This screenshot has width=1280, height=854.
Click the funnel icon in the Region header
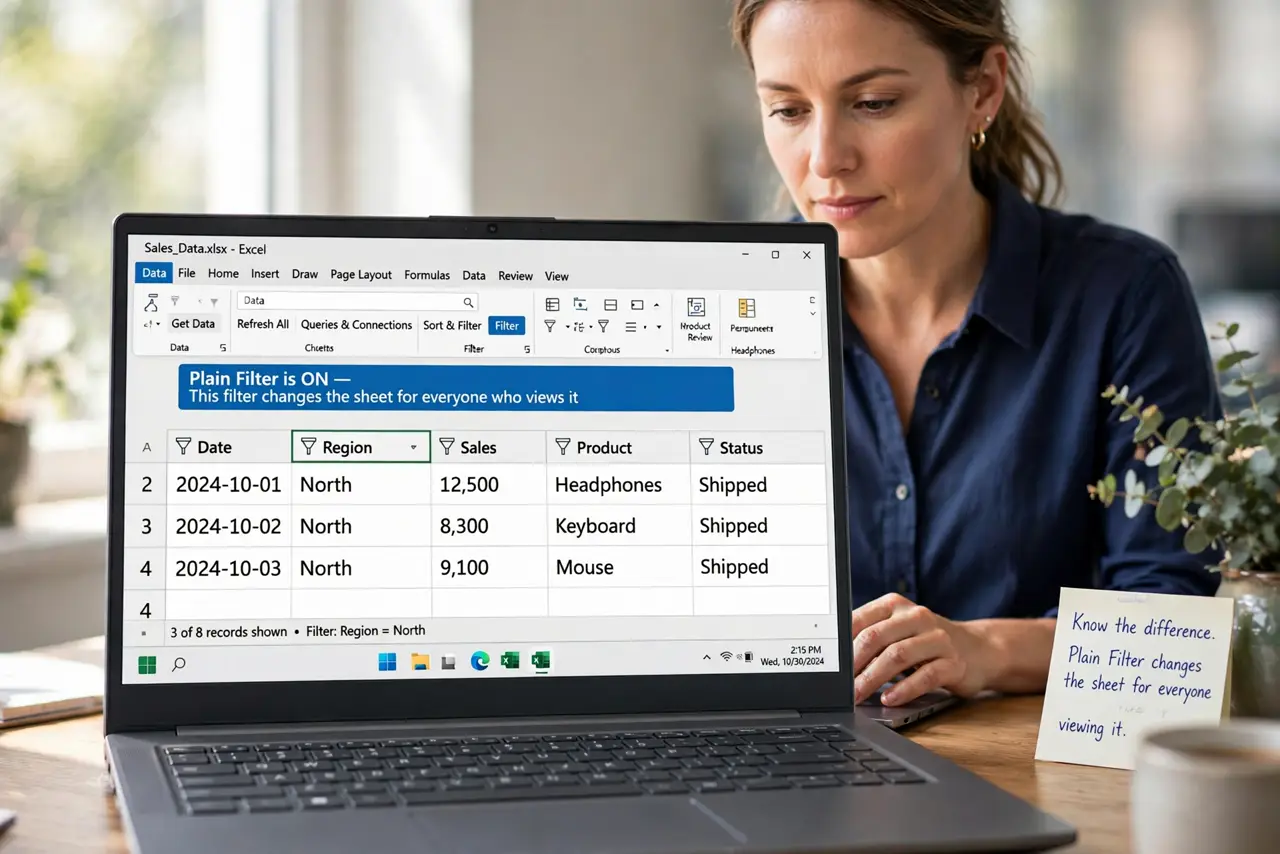click(308, 447)
